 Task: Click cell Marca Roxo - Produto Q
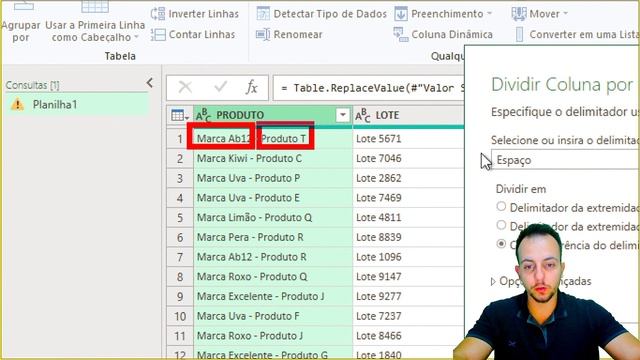tap(273, 277)
